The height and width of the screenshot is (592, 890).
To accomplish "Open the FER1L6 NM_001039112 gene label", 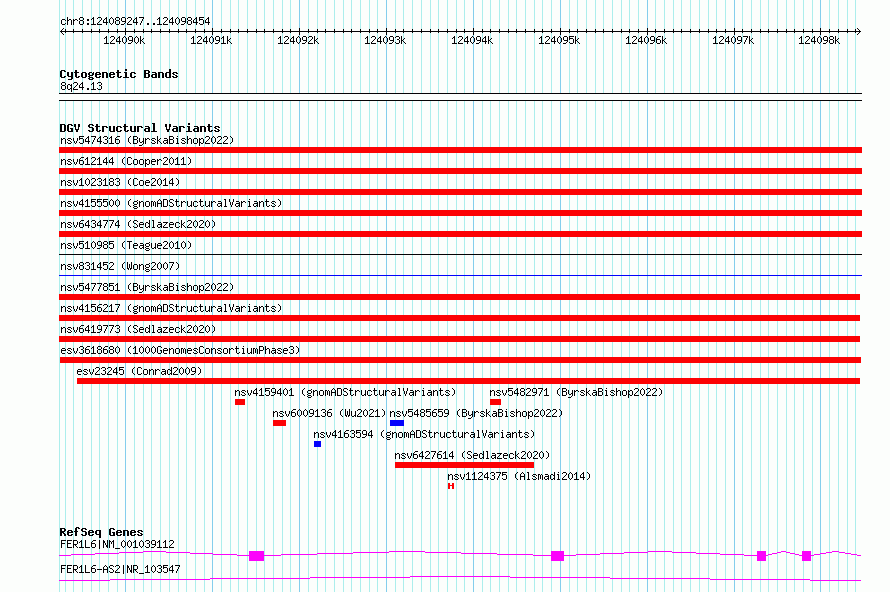I will pos(117,544).
